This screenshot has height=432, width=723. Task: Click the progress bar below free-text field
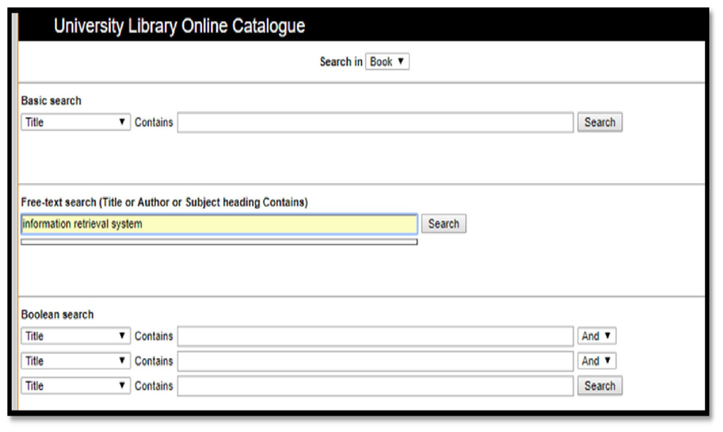[219, 242]
